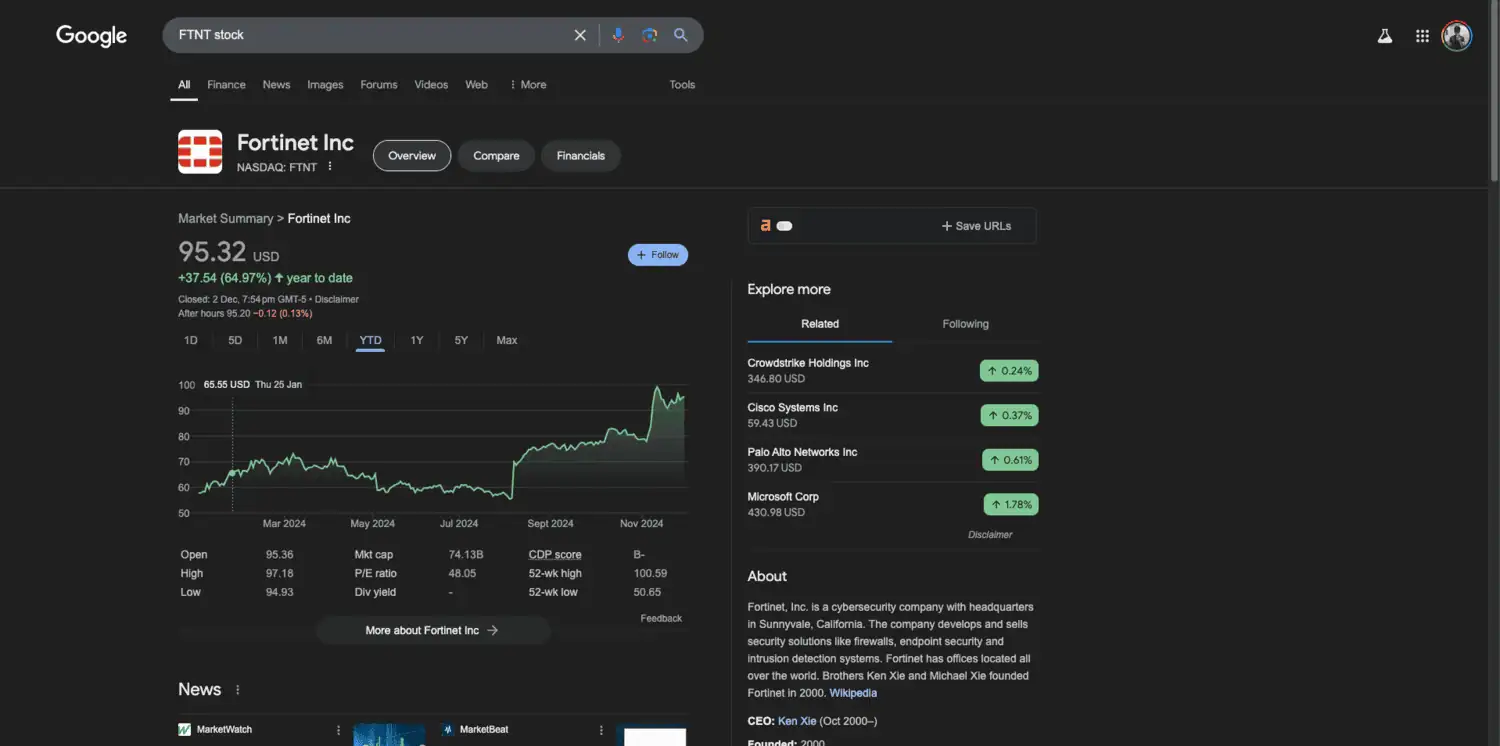Screen dimensions: 1500x746
Task: Click the MarketWatch source icon
Action: coord(184,730)
